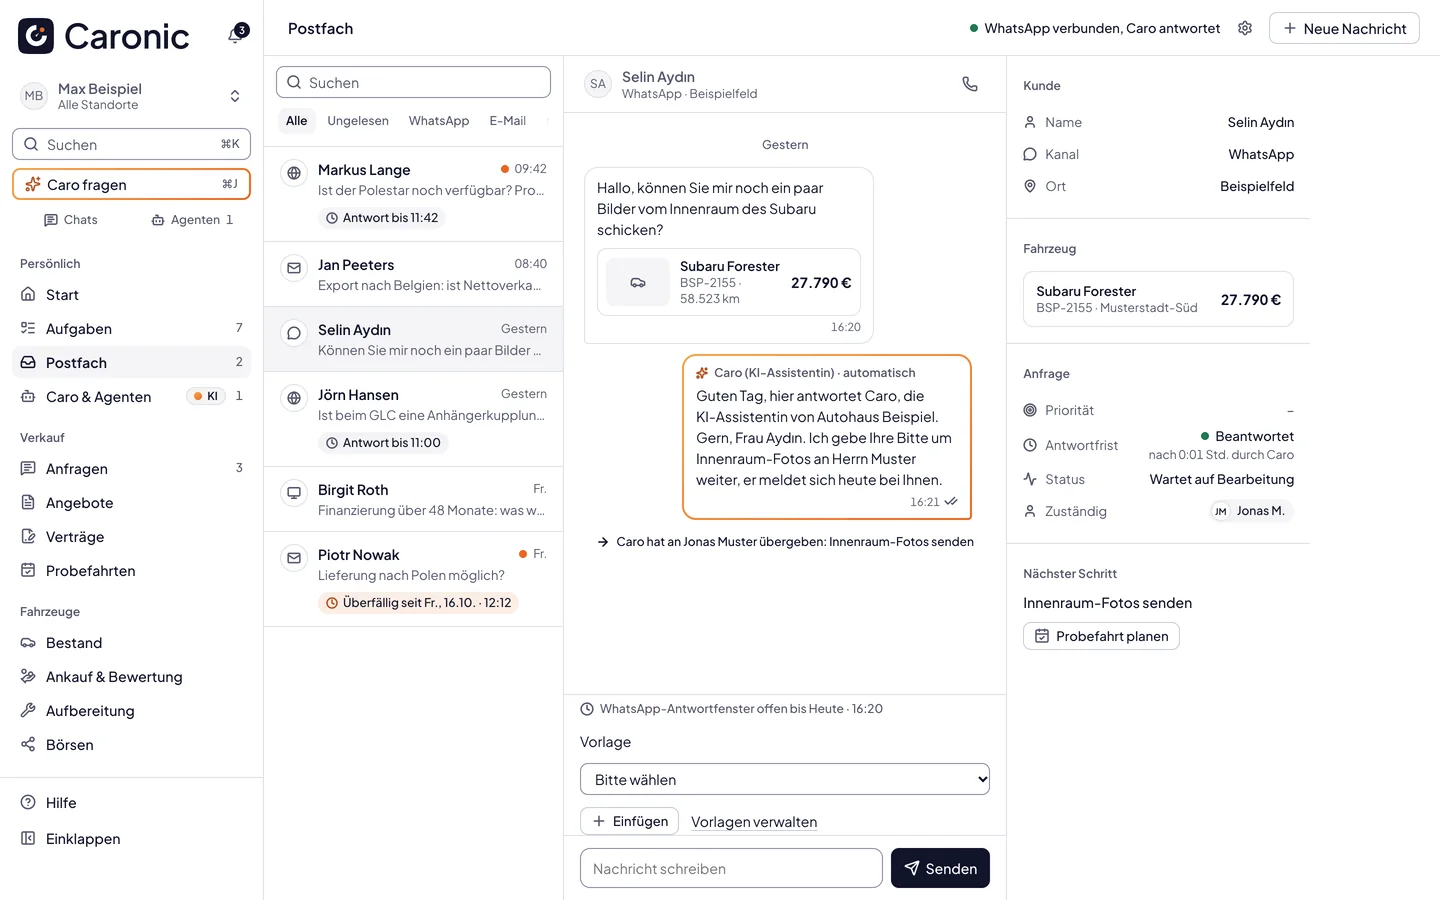Click the web channel icon for Markus Lange

point(294,173)
